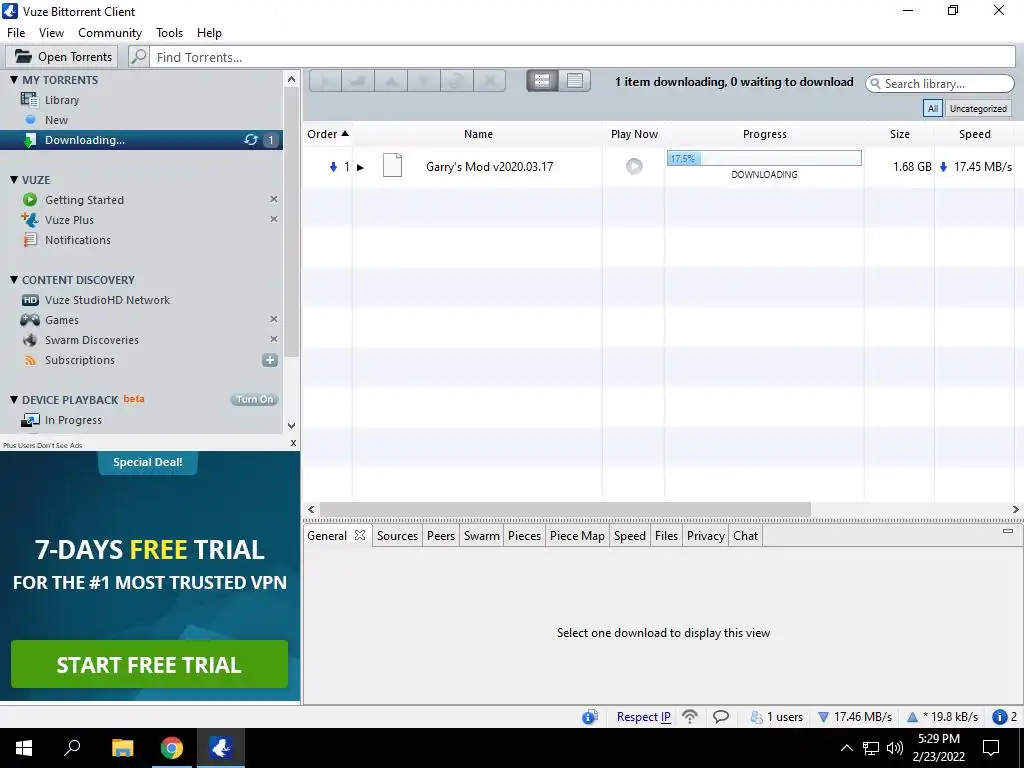Minimize the bottom details panel
Viewport: 1024px width, 768px height.
pos(1008,531)
